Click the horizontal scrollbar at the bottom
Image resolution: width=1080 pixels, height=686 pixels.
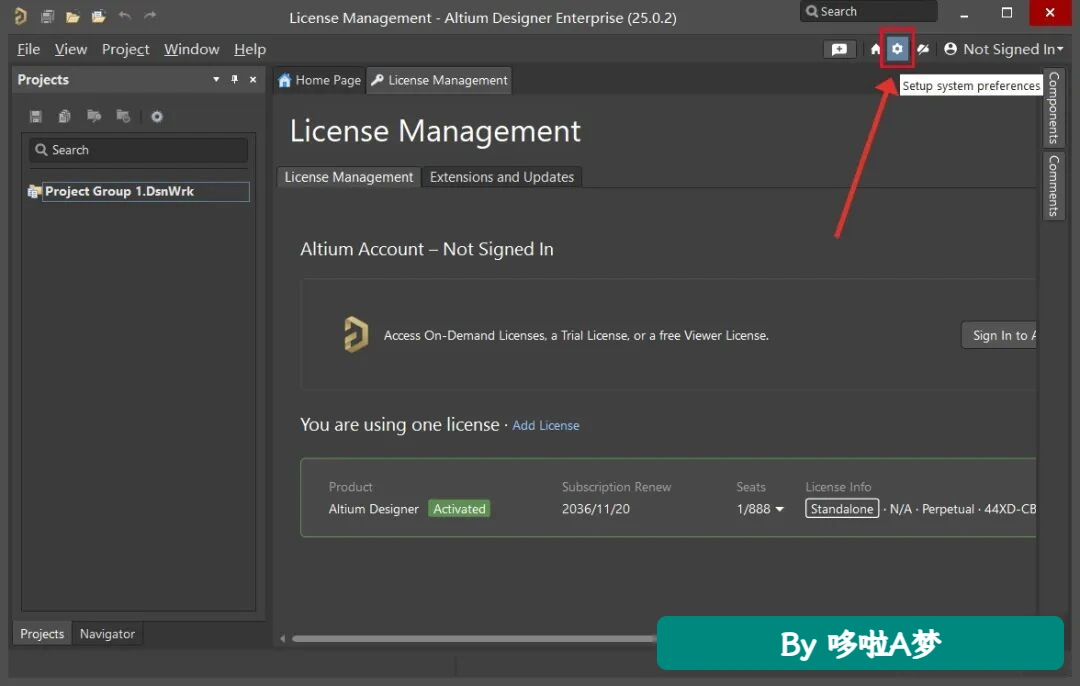pos(472,638)
